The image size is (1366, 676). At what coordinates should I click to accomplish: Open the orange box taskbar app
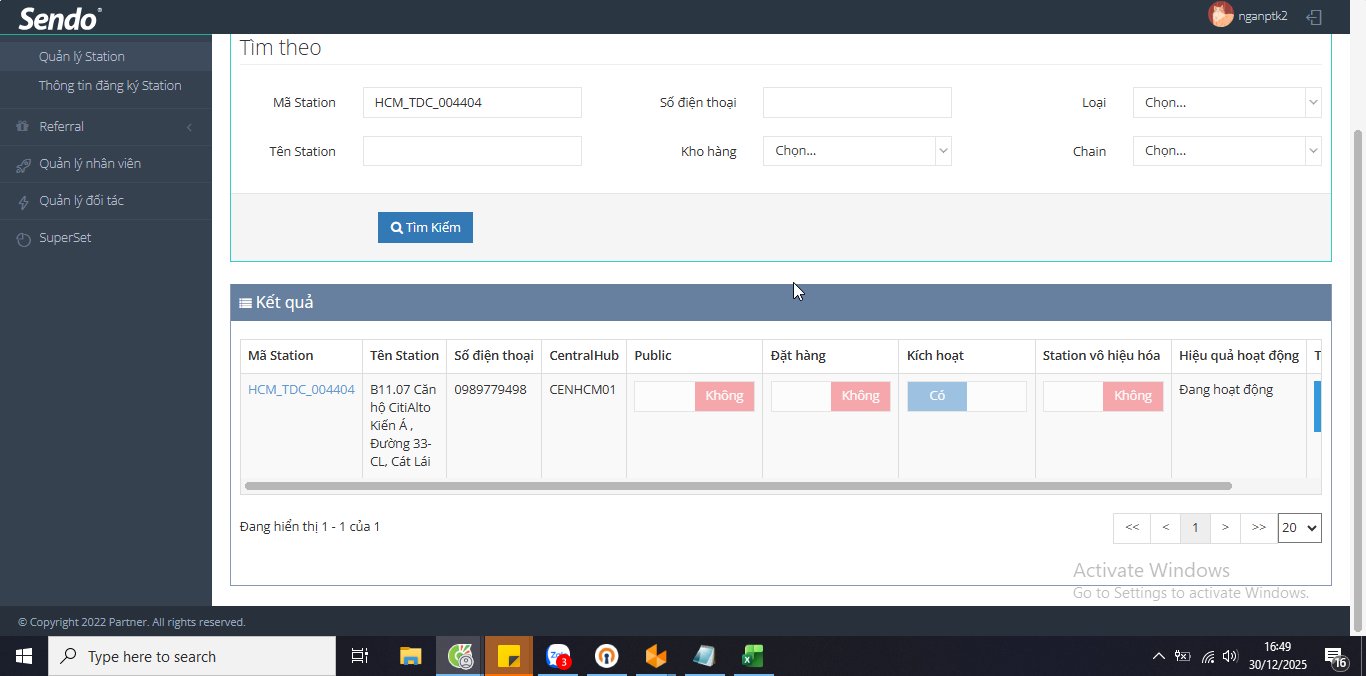[656, 656]
